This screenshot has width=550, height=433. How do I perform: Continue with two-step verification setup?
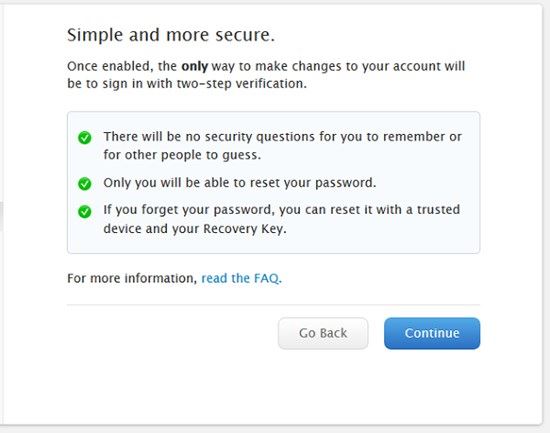pyautogui.click(x=432, y=333)
